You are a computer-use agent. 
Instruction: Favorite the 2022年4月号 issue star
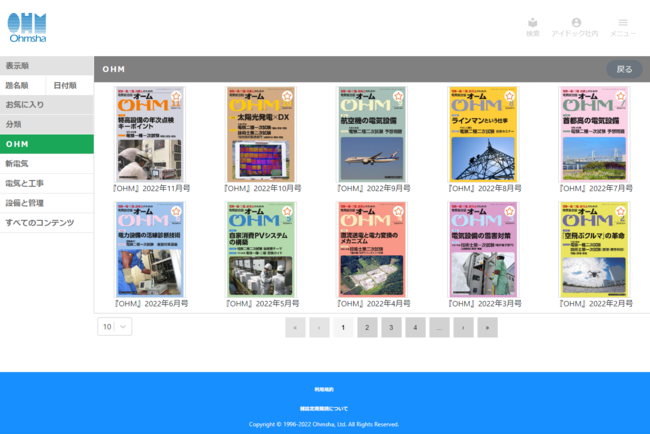(398, 211)
